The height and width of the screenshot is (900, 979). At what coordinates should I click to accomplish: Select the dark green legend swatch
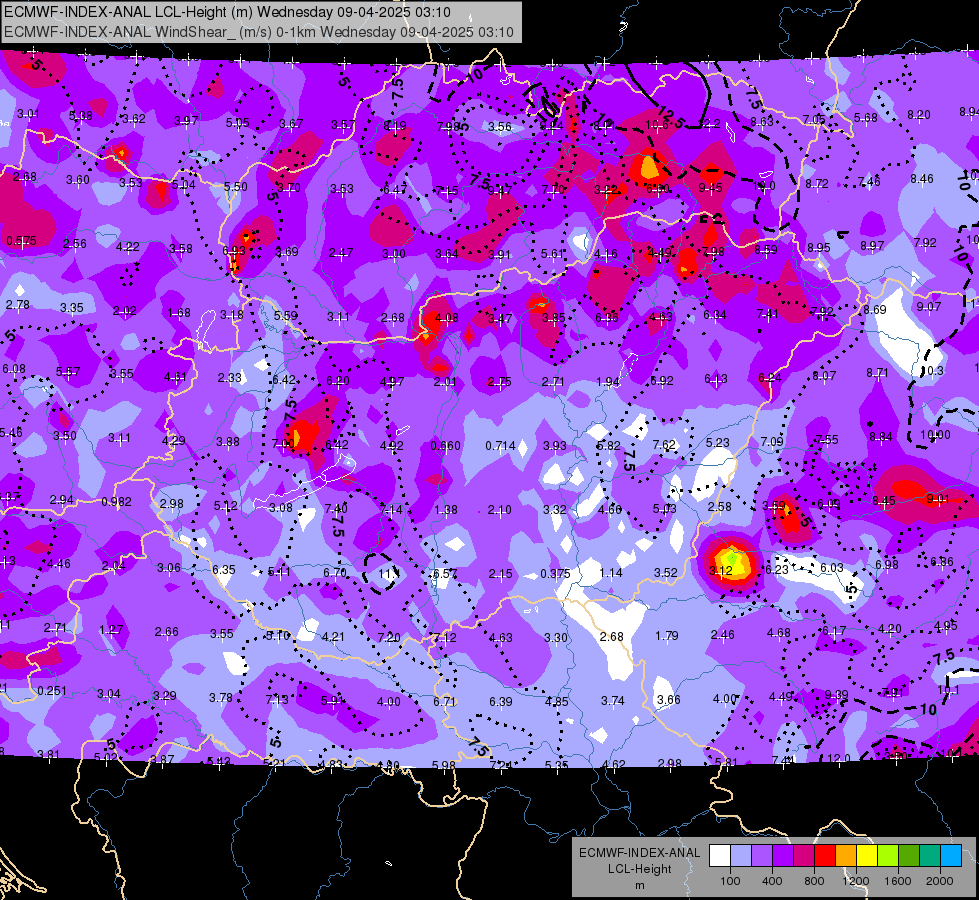click(909, 855)
